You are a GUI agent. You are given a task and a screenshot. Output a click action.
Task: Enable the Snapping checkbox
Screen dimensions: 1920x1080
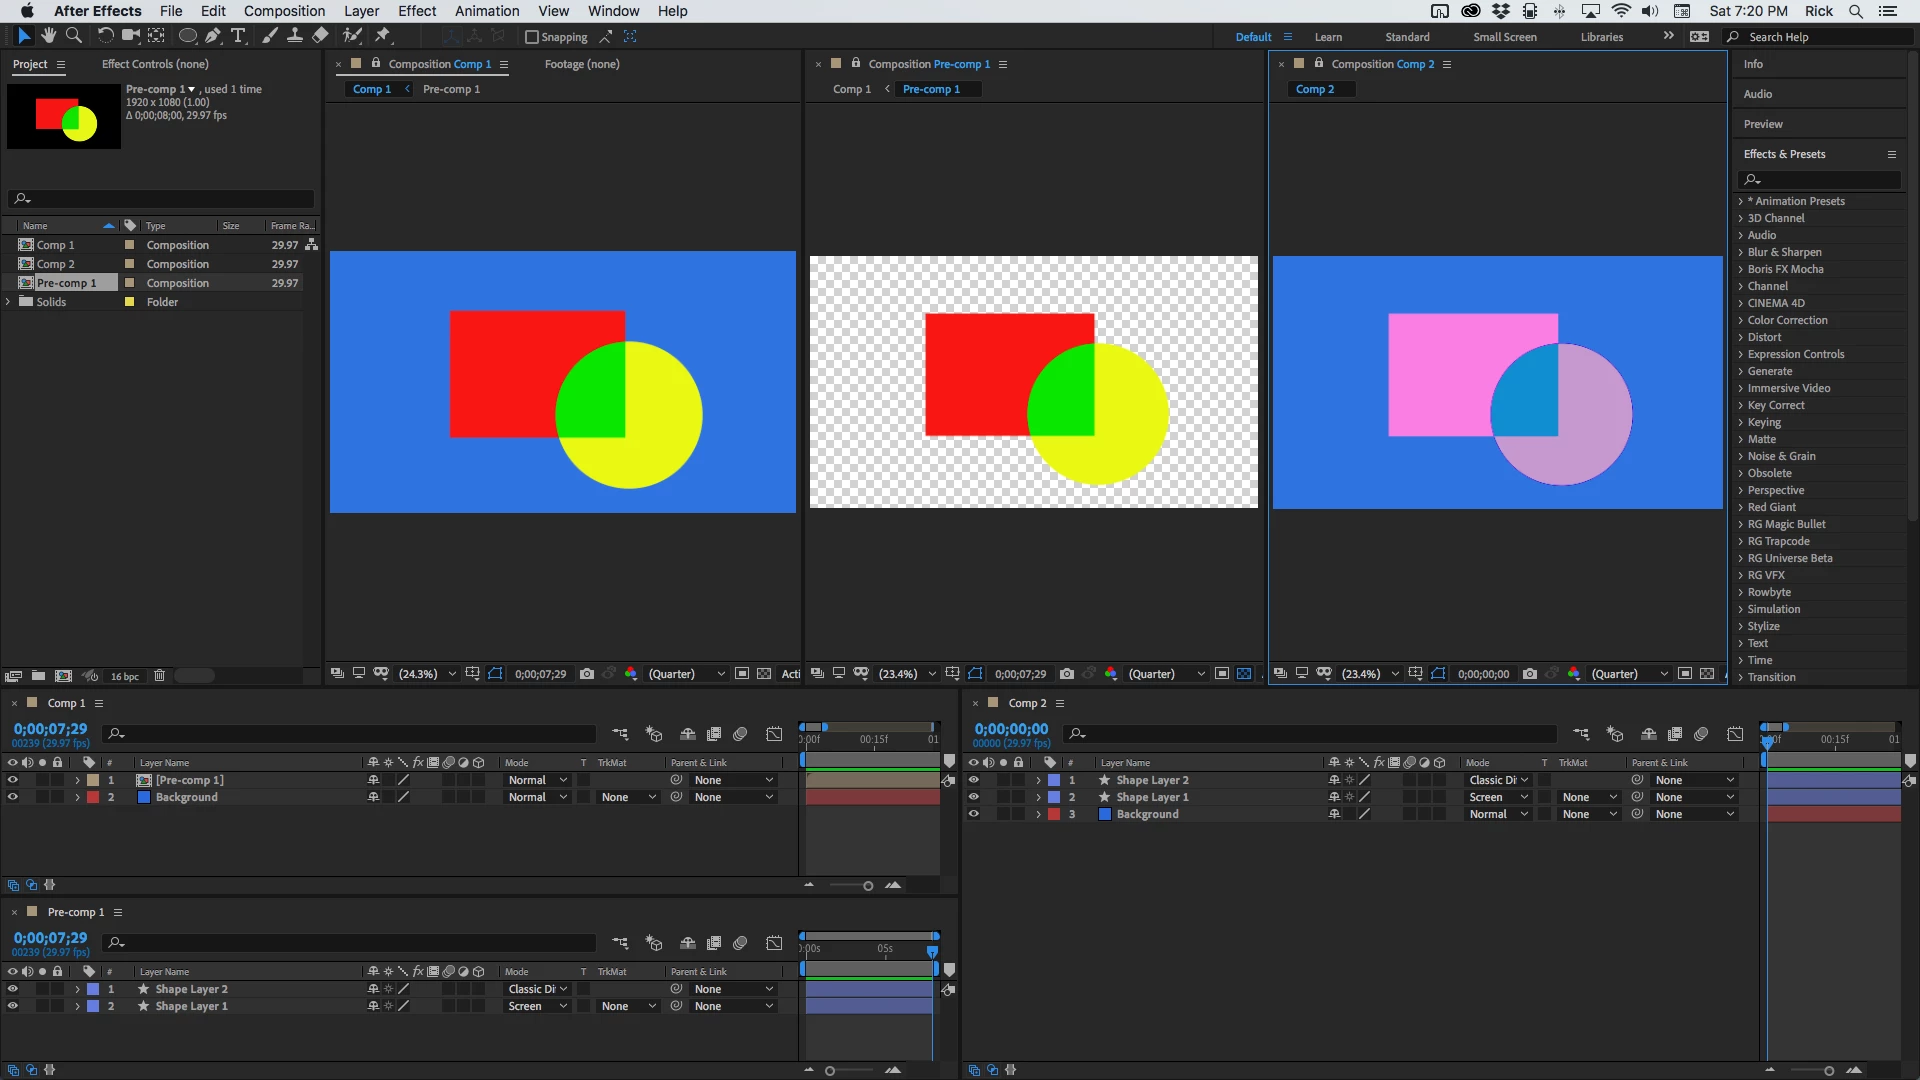click(532, 37)
